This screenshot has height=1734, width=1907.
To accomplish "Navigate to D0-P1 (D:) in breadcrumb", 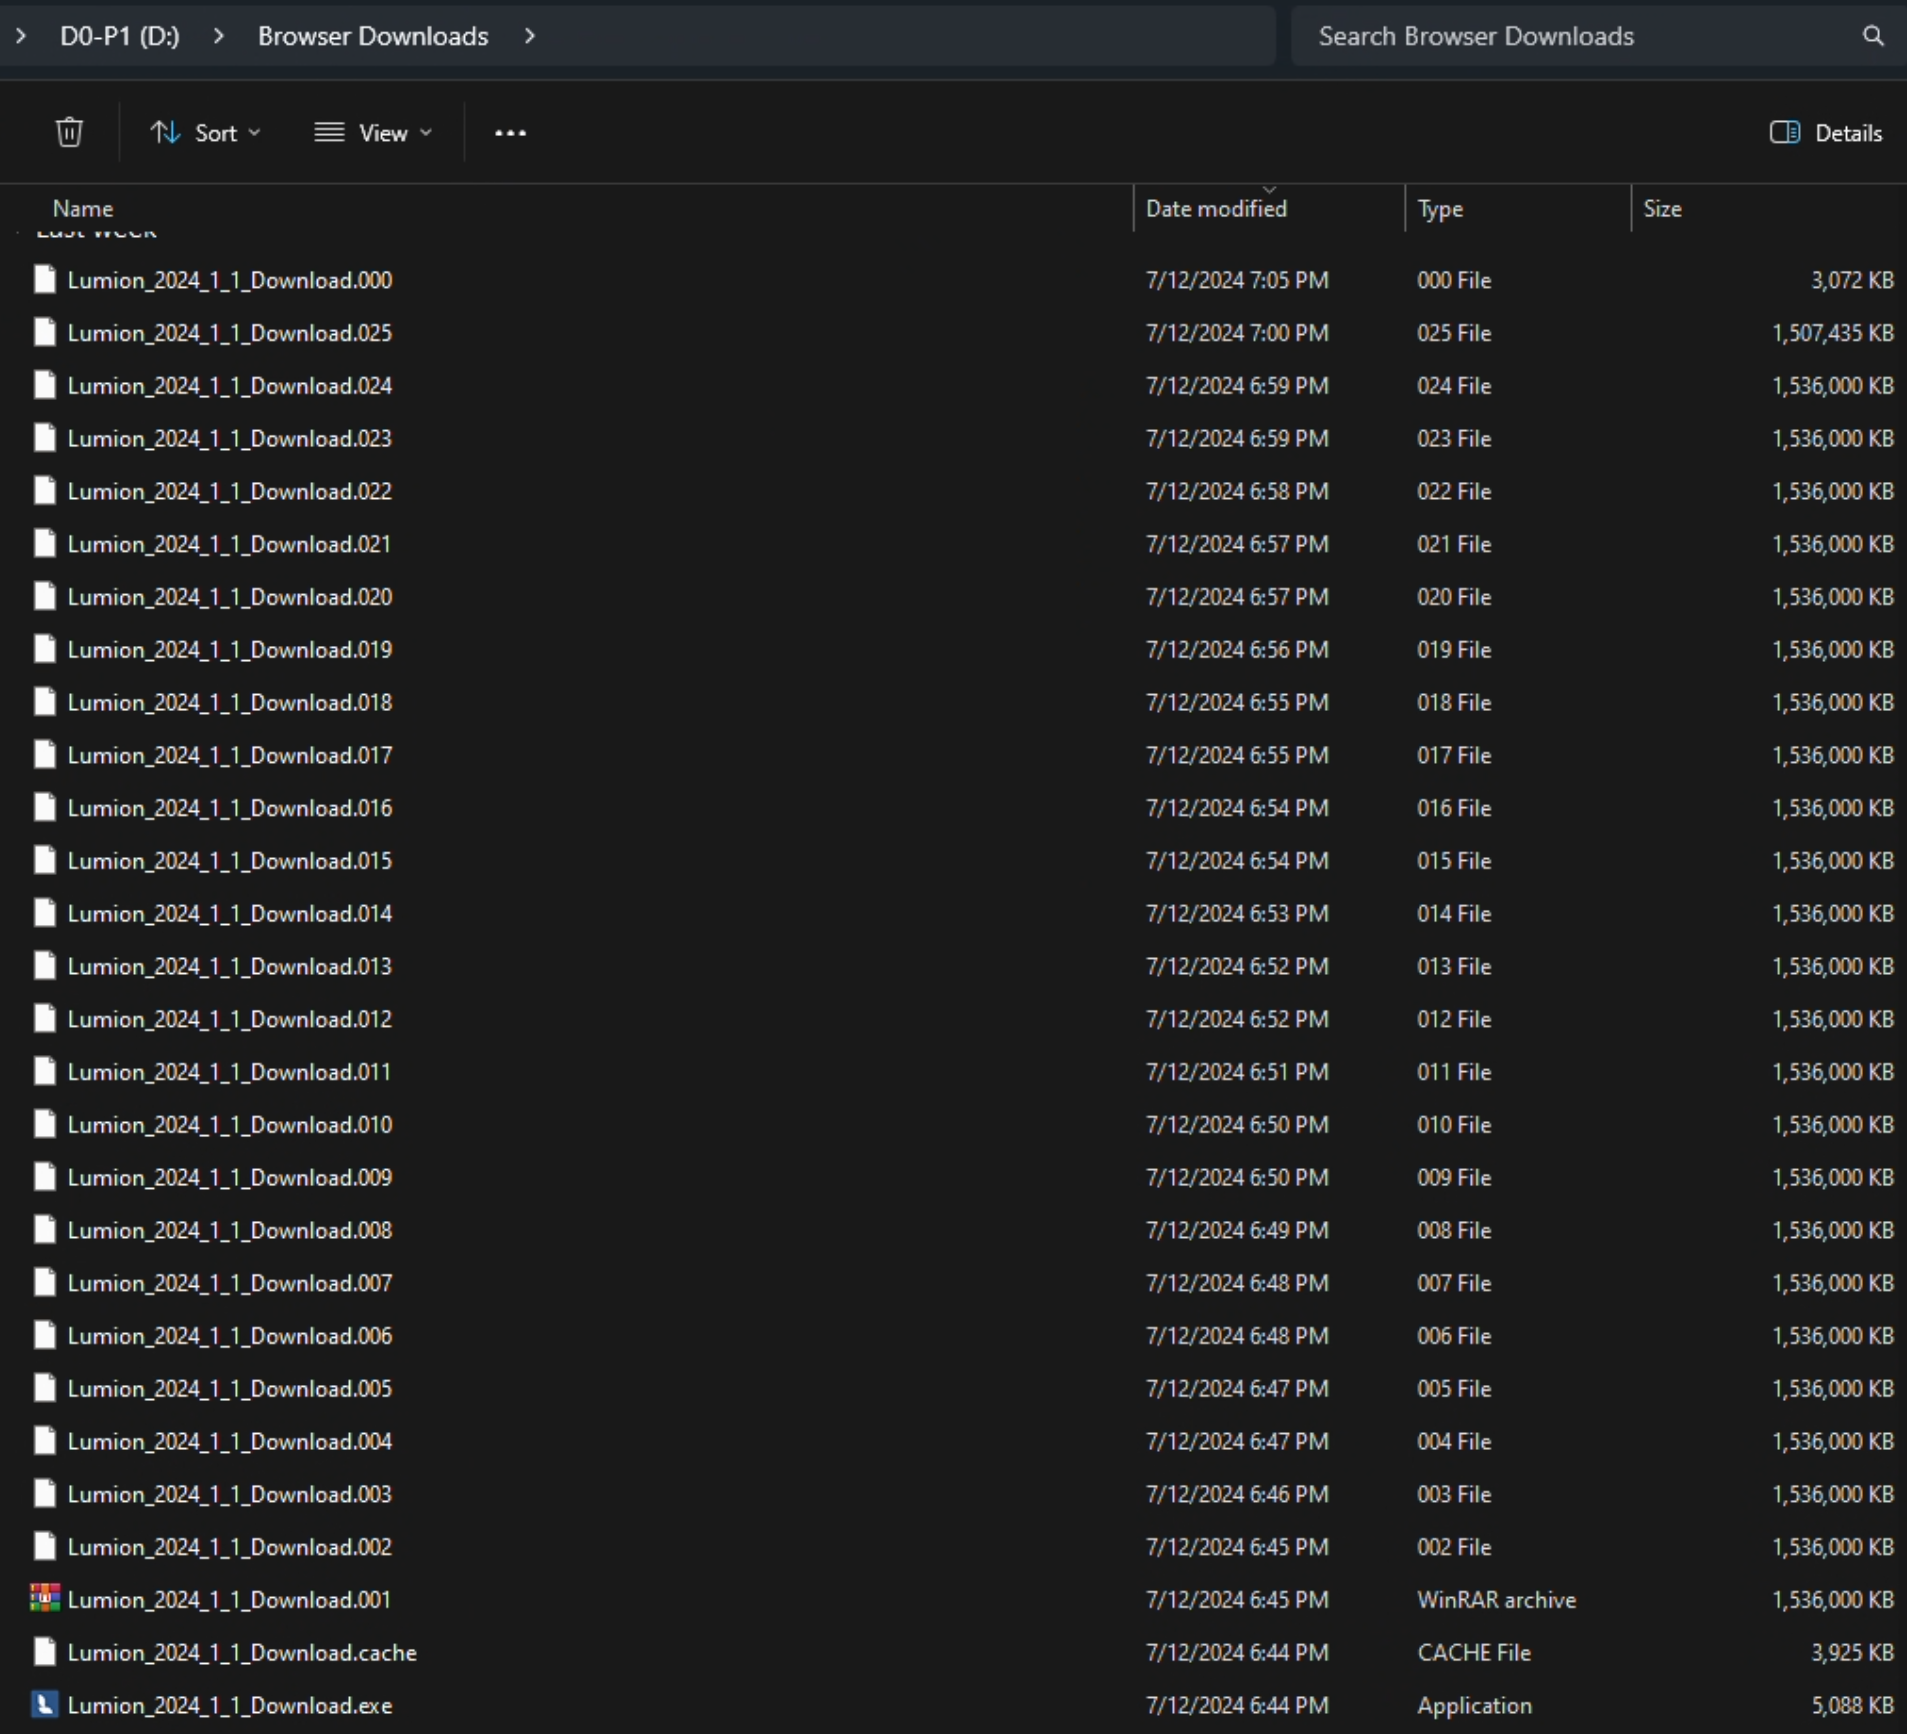I will (x=120, y=36).
